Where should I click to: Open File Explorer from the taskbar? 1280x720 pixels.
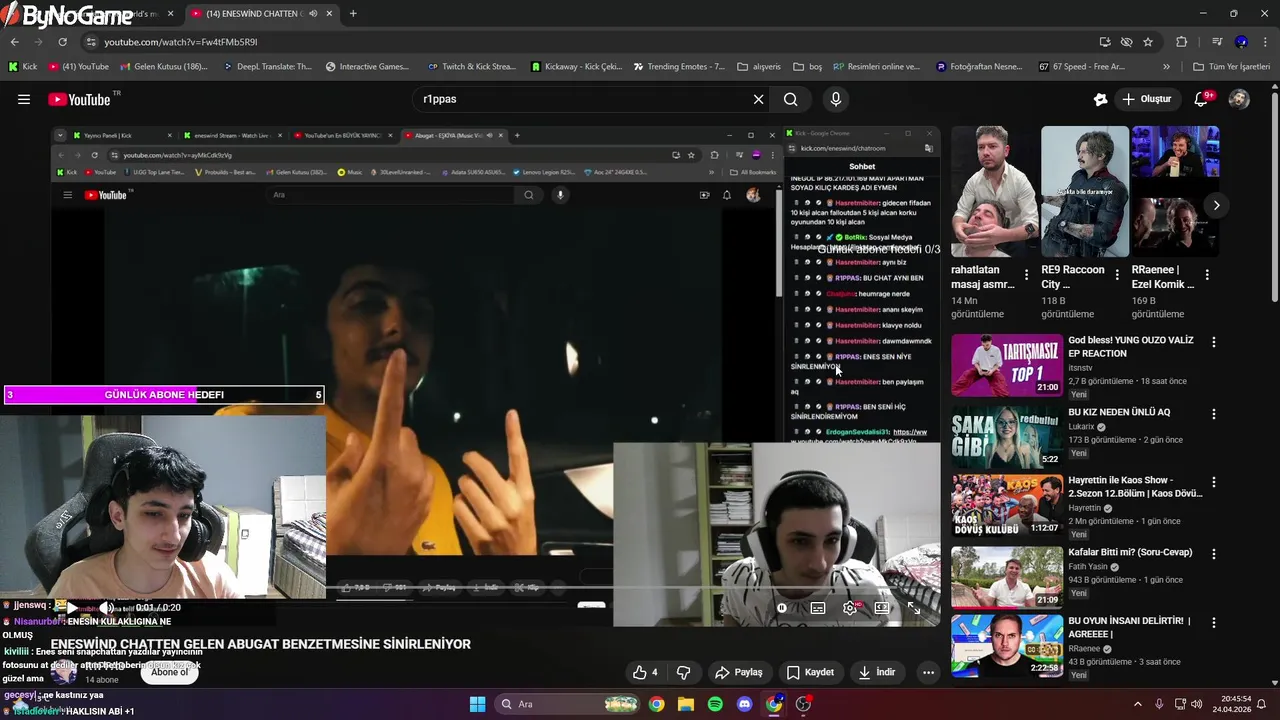[686, 704]
